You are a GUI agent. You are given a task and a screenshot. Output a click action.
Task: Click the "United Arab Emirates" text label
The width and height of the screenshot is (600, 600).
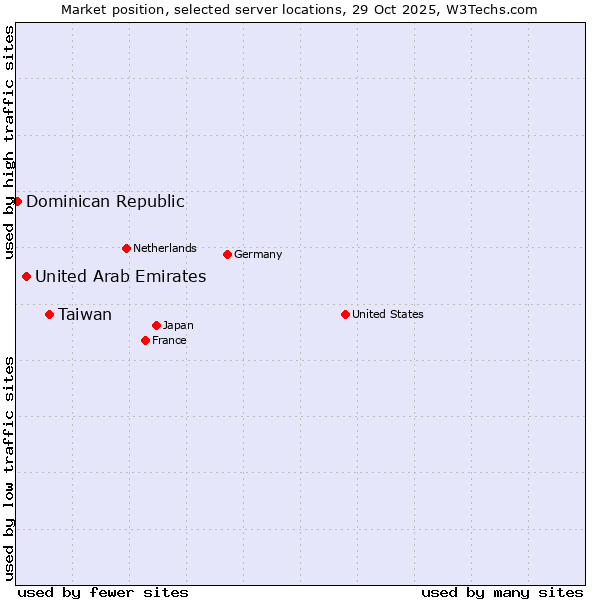tap(120, 276)
